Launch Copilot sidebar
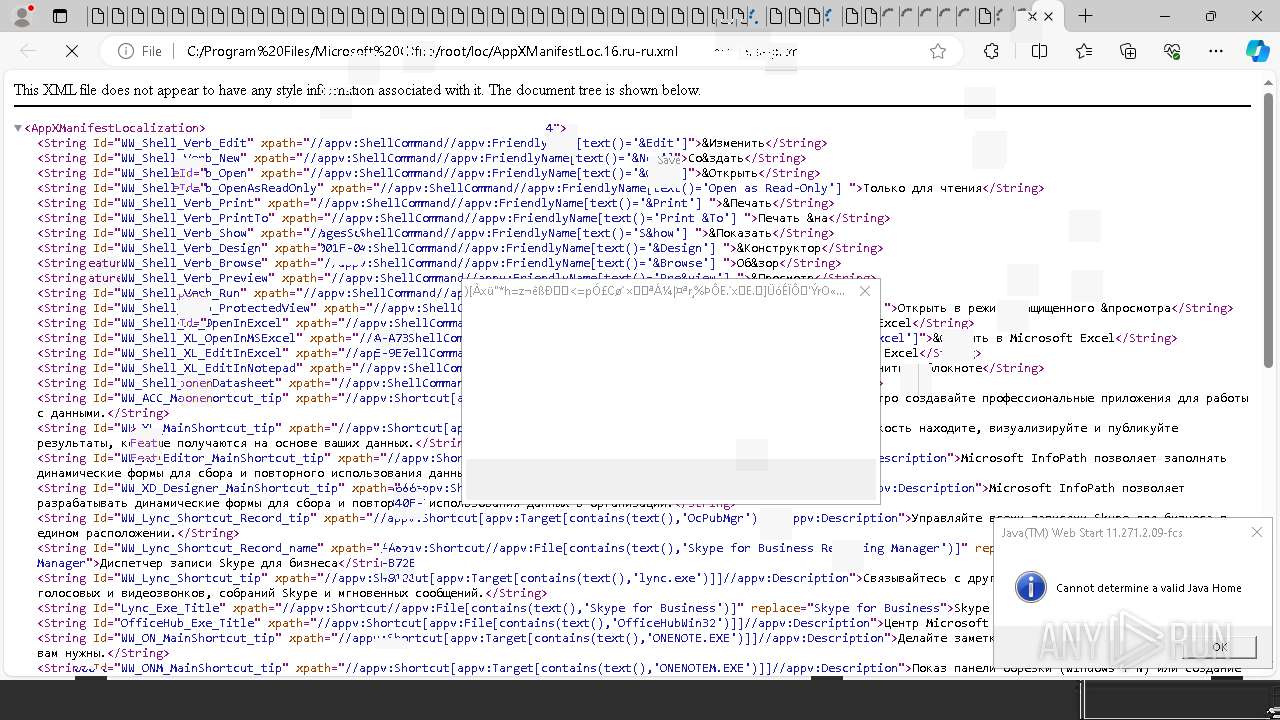 click(1258, 51)
